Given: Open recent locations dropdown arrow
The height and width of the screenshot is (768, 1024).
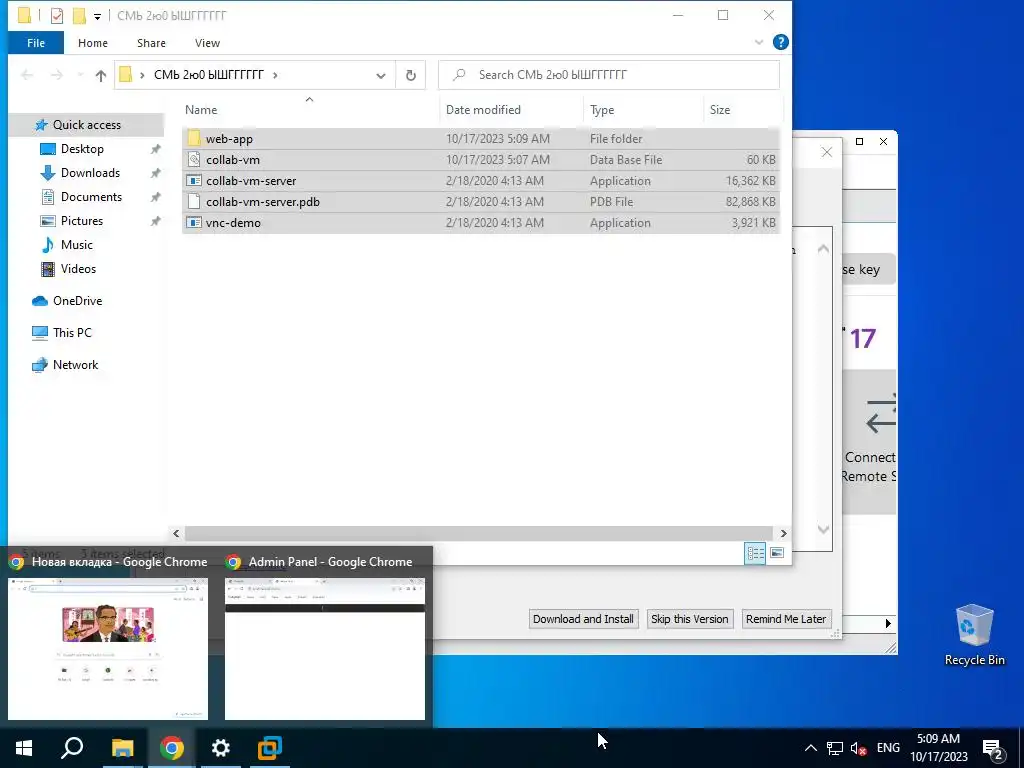Looking at the screenshot, I should click(x=80, y=75).
